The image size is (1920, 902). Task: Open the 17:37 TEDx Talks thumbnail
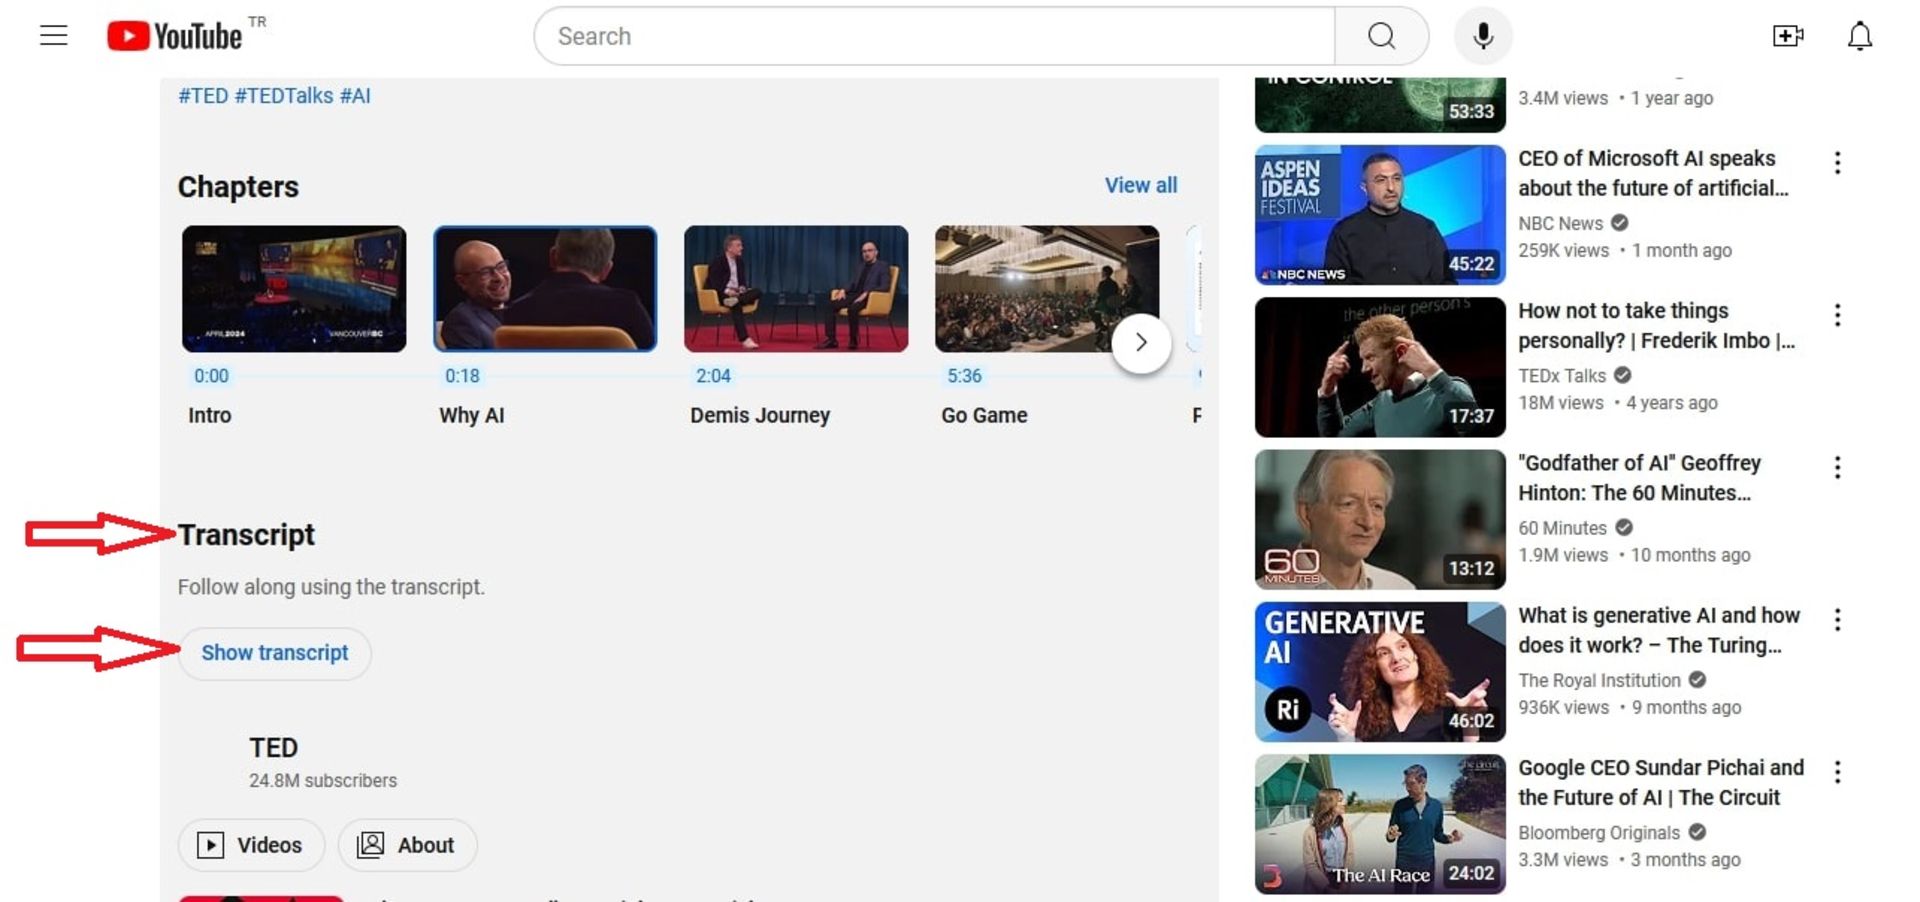click(x=1380, y=367)
